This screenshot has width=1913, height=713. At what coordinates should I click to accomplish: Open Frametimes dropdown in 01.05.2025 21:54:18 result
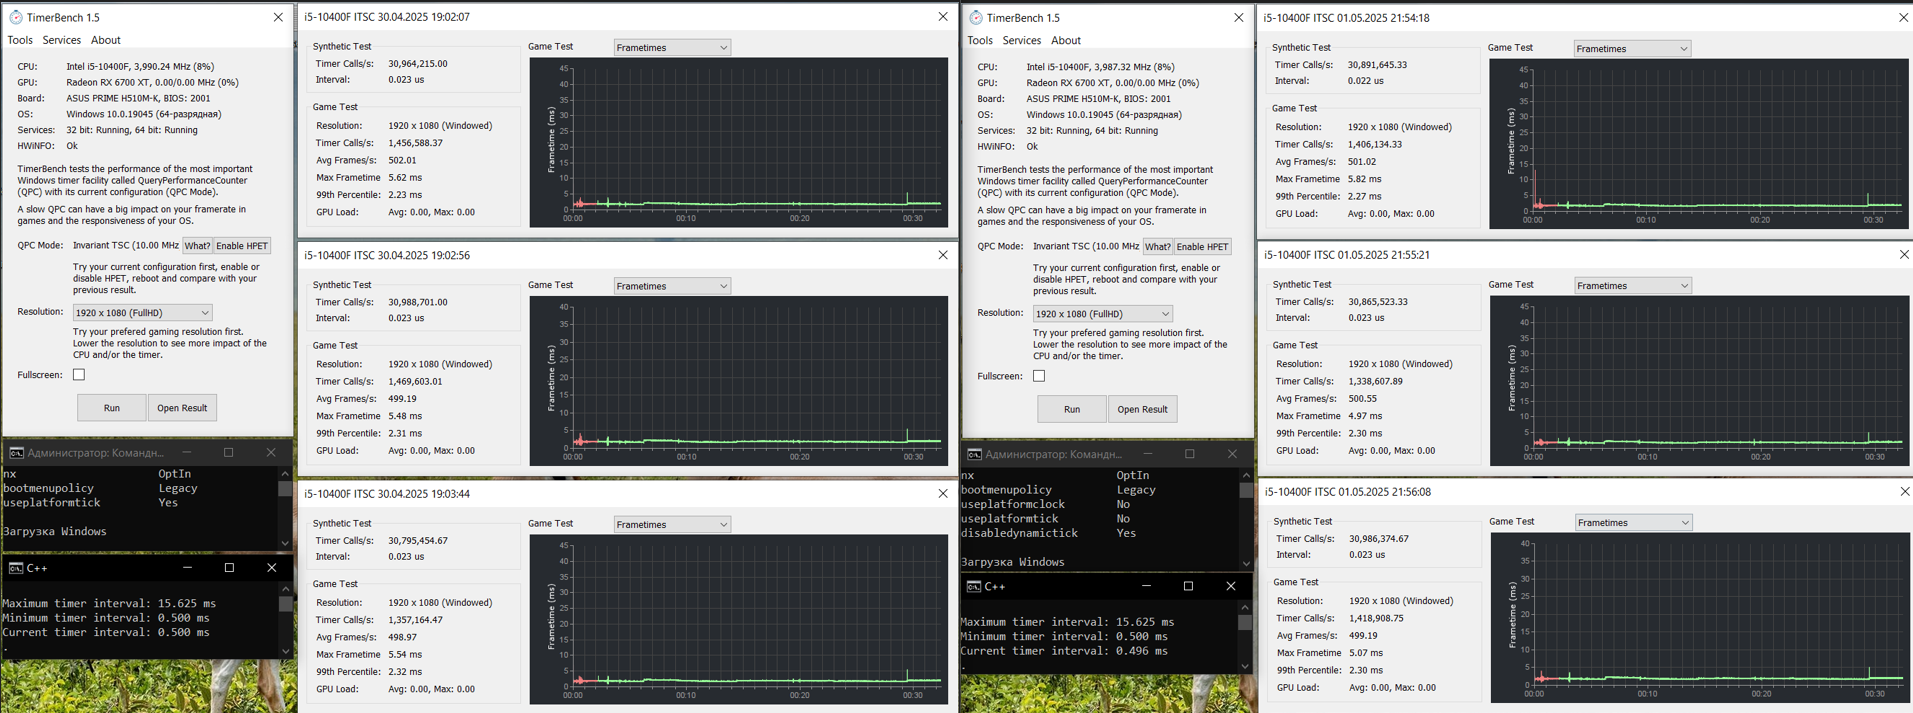coord(1632,48)
